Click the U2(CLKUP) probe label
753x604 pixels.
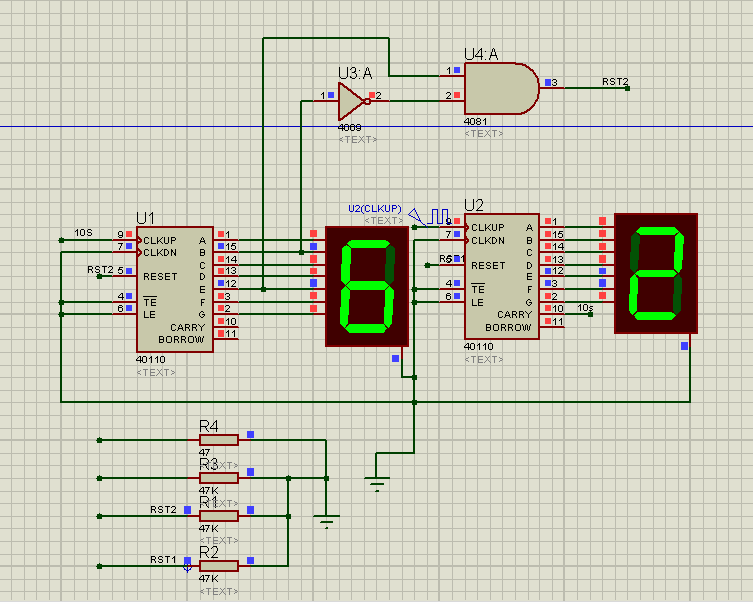coord(375,209)
